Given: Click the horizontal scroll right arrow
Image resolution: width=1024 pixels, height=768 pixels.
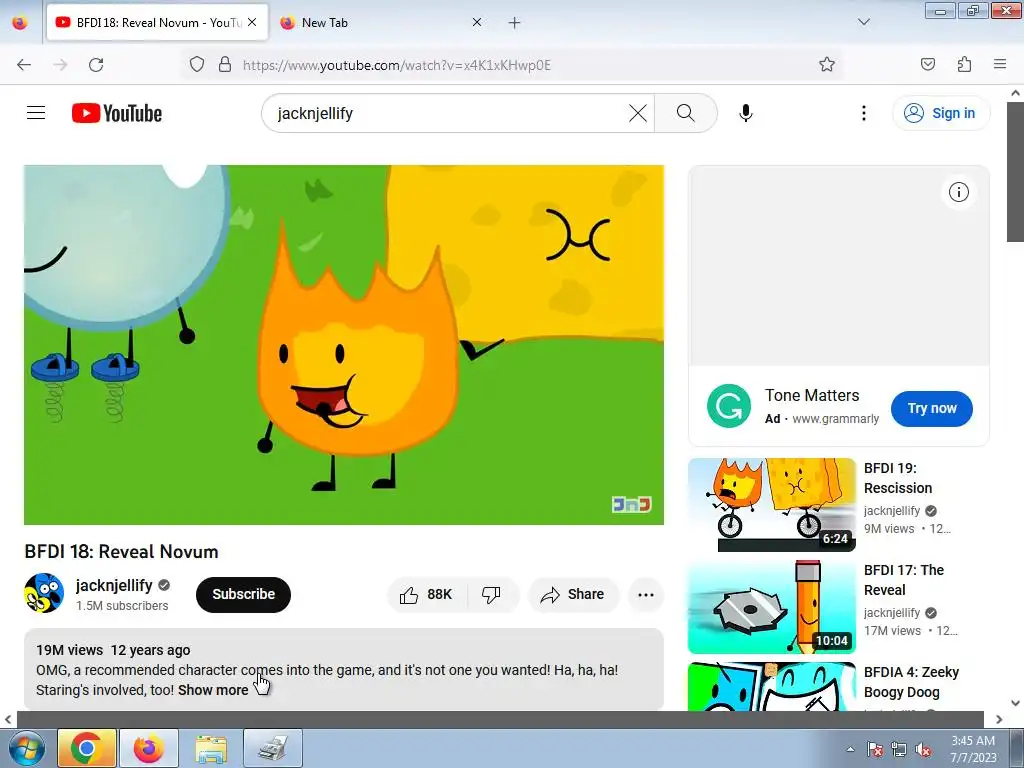Looking at the screenshot, I should click(x=999, y=720).
